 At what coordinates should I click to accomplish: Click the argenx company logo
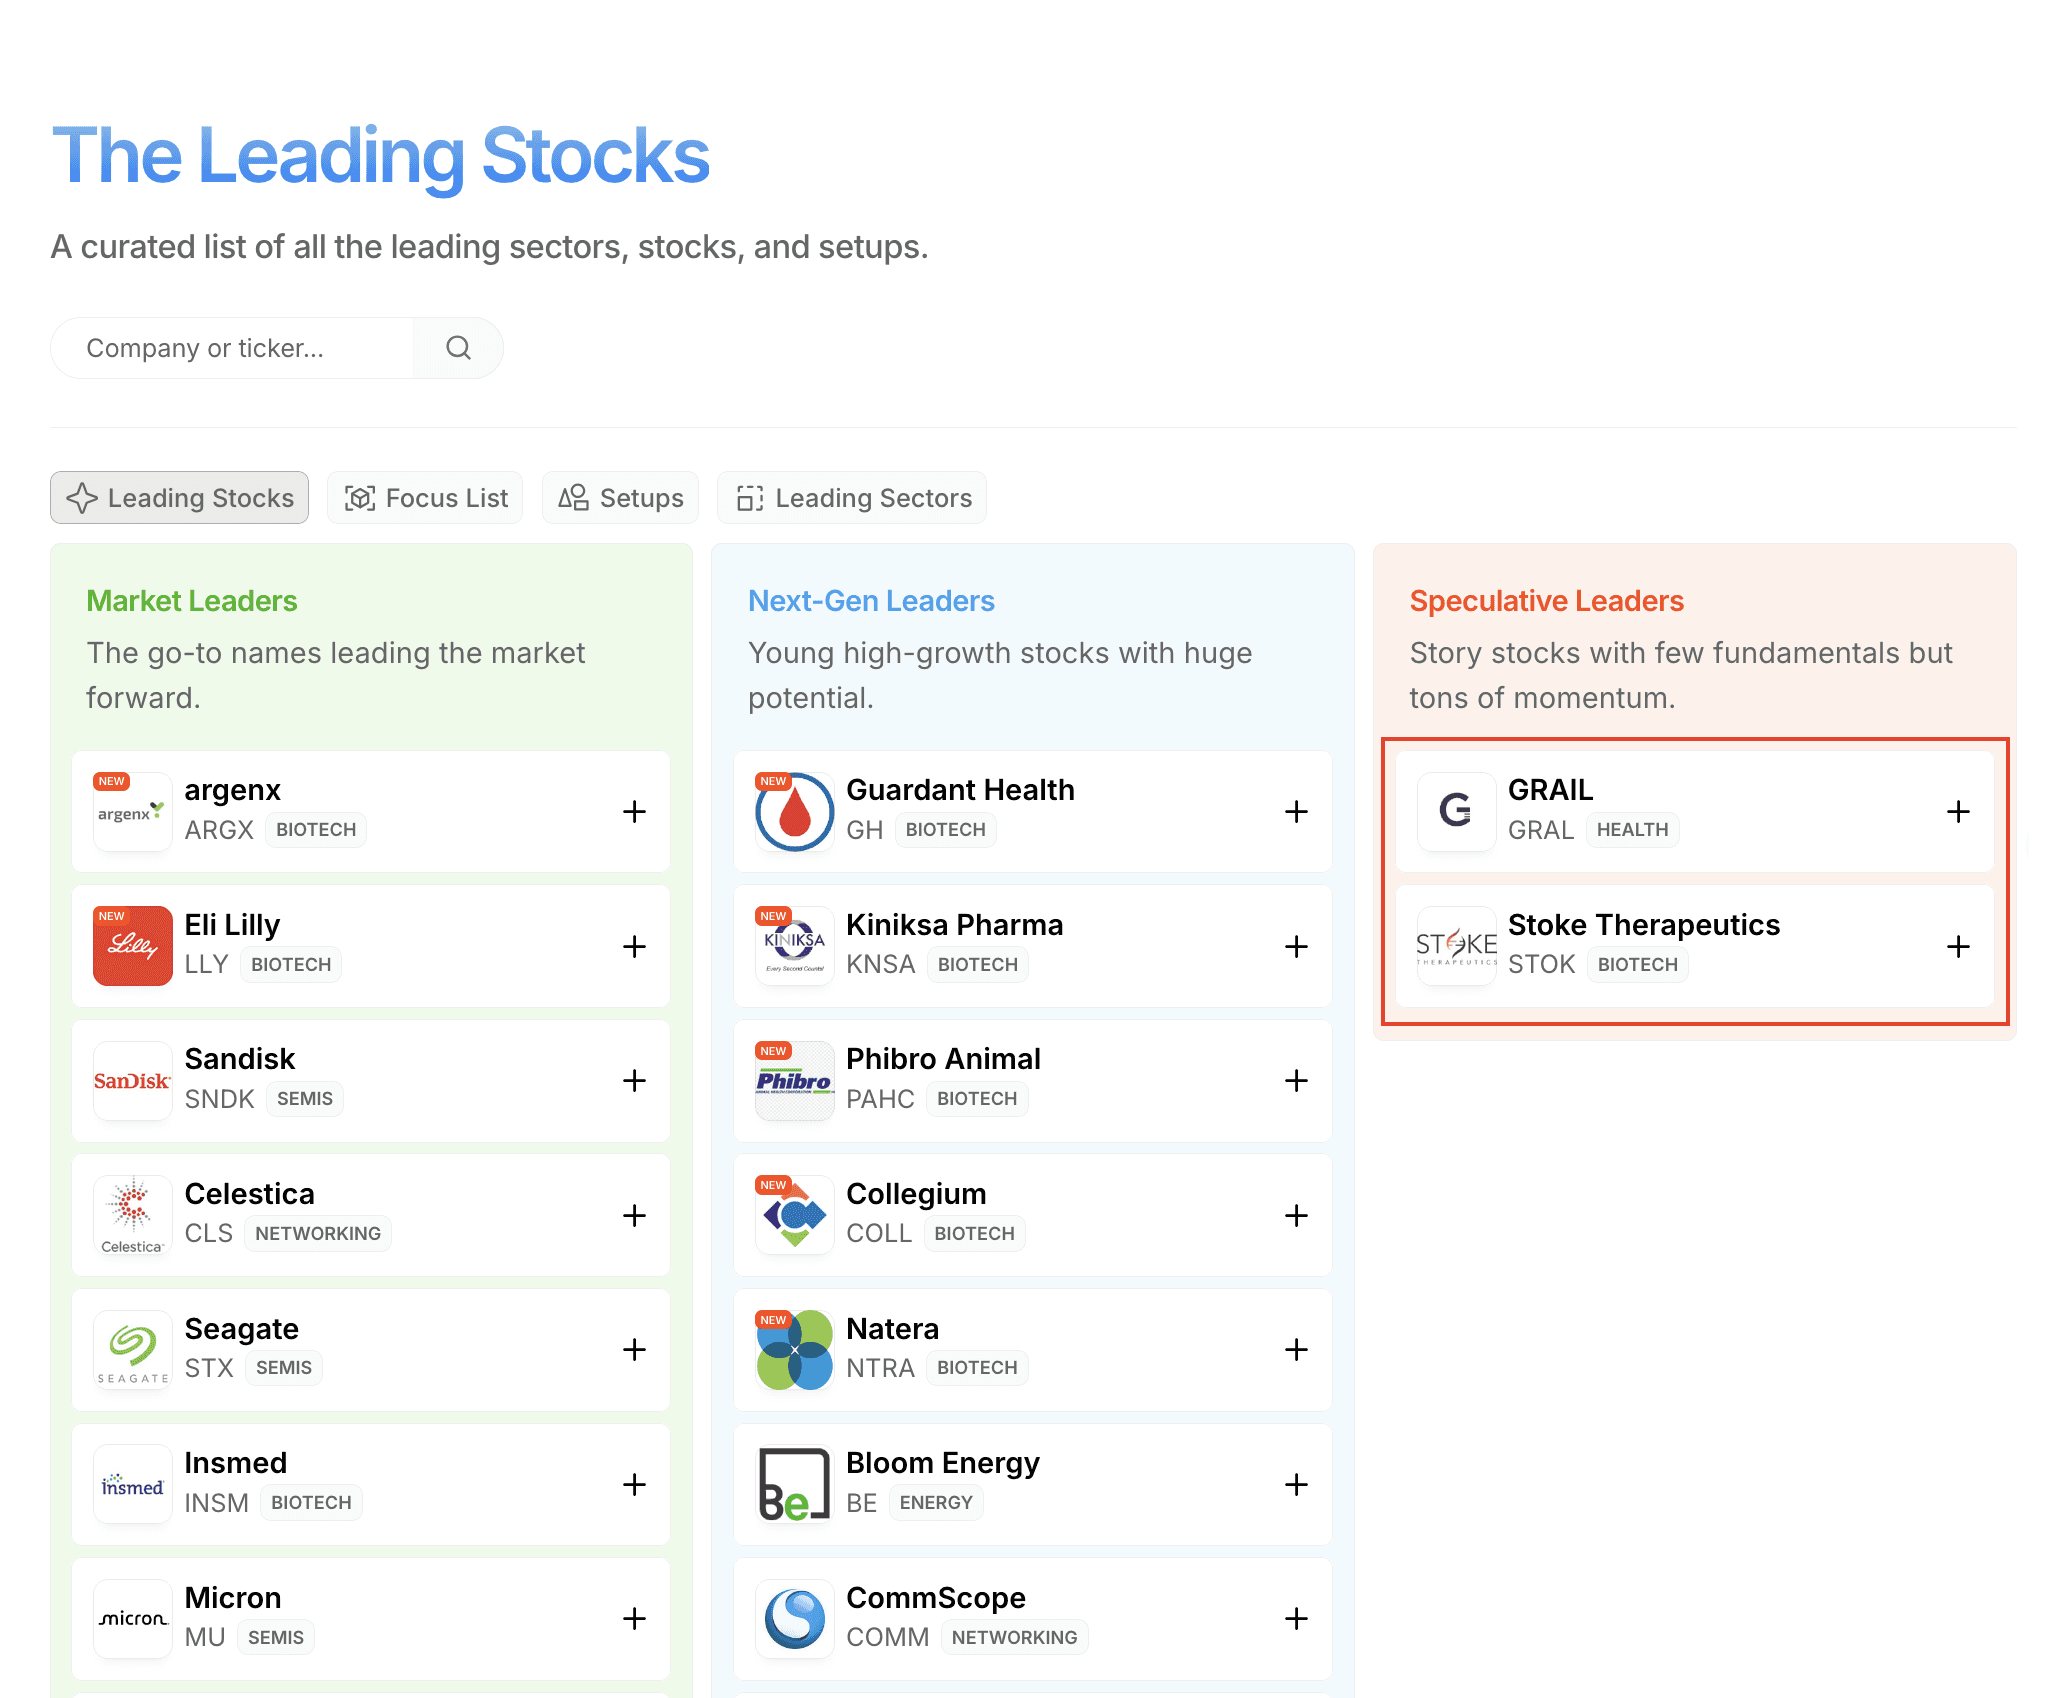(x=132, y=811)
